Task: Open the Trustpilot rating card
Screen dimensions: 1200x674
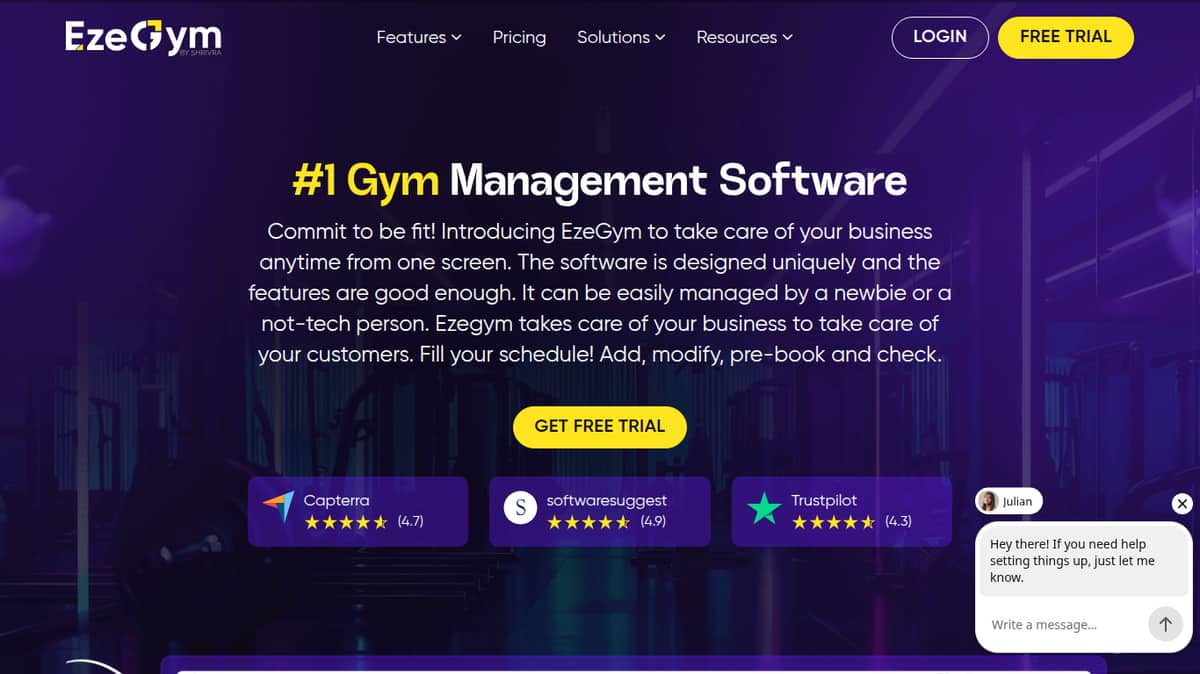Action: [842, 511]
